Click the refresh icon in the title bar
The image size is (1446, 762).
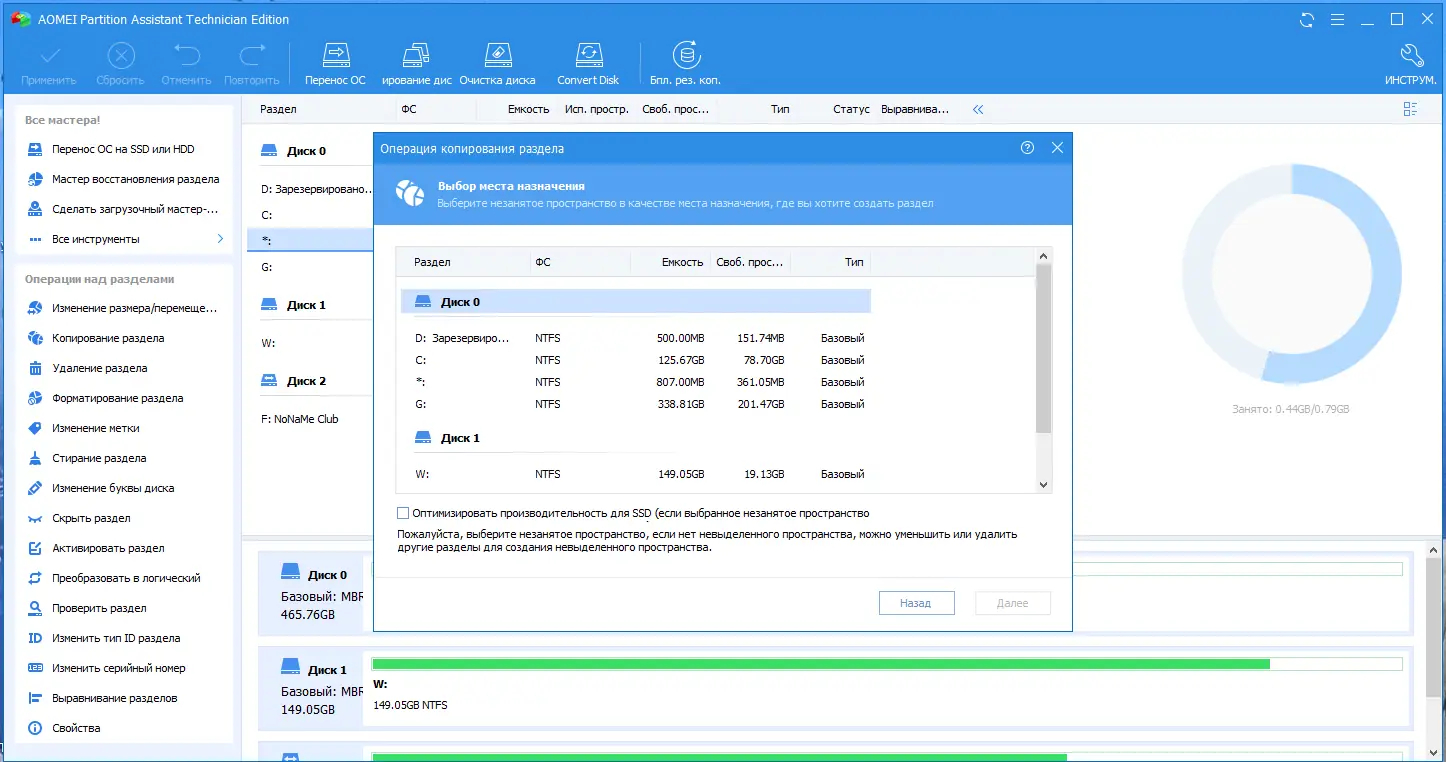[1306, 18]
